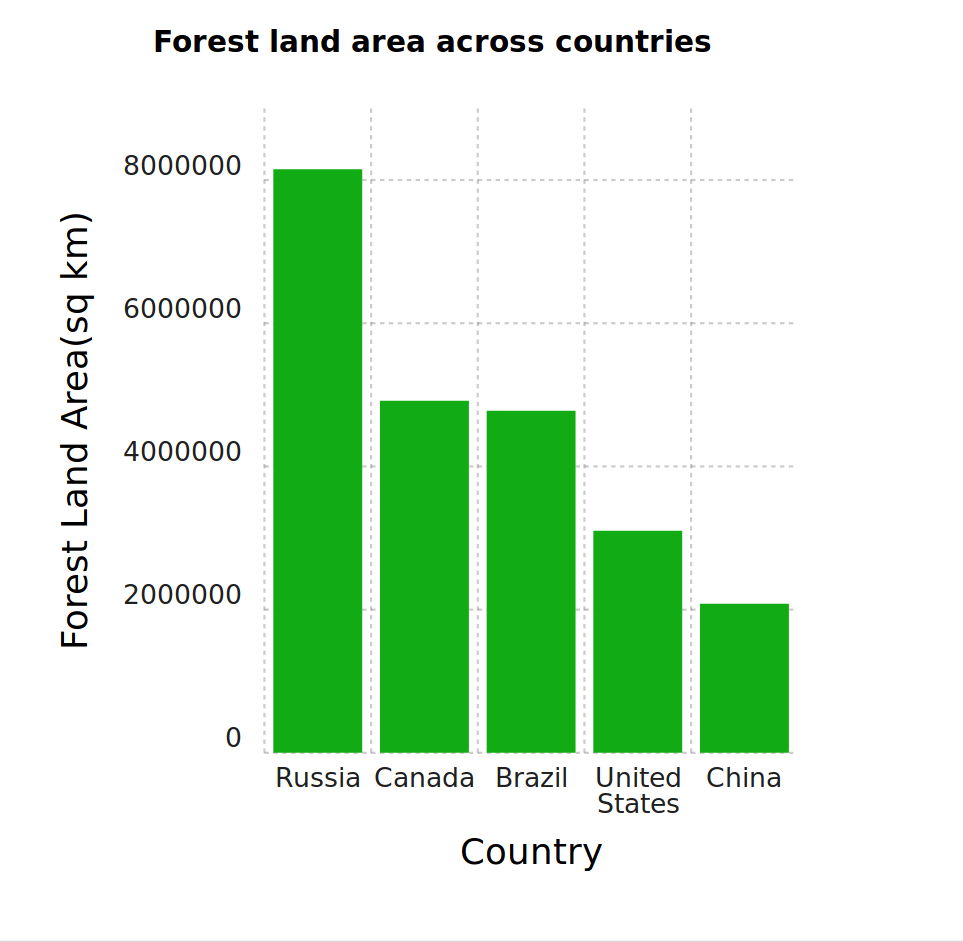Click the 'Russia' x-axis label

point(318,778)
